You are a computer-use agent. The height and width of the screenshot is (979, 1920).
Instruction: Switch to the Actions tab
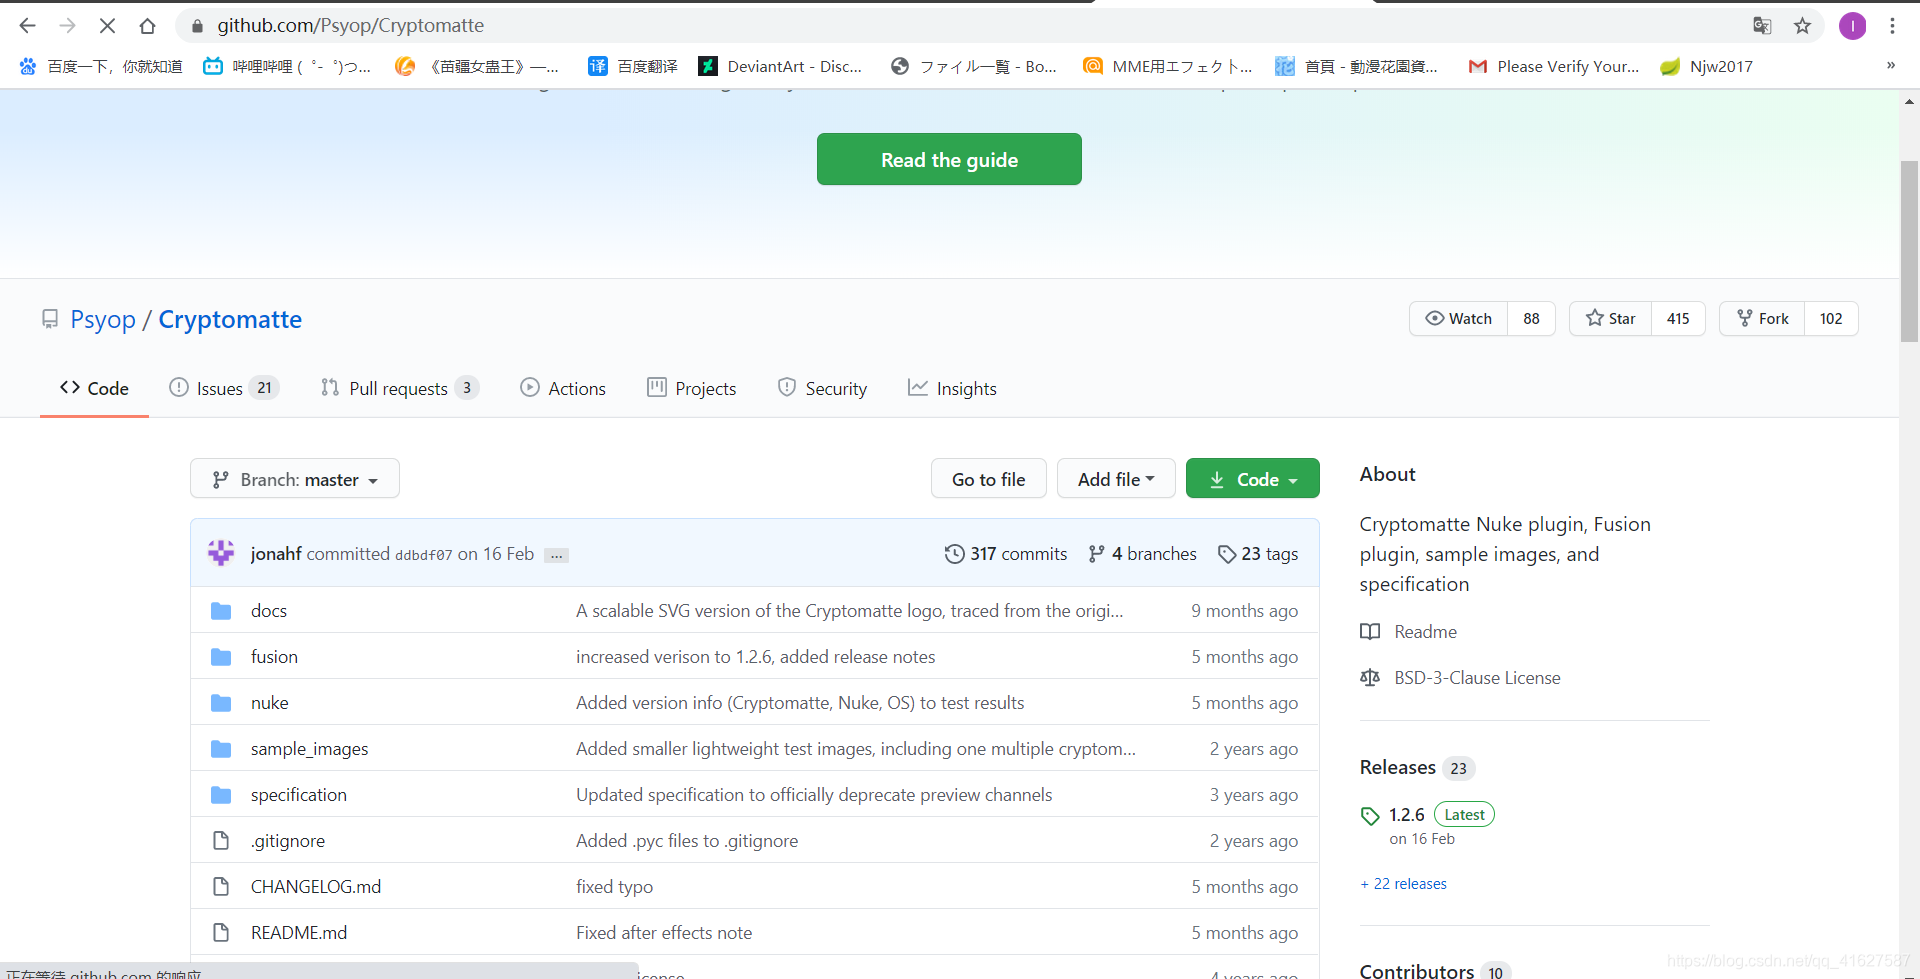click(563, 388)
